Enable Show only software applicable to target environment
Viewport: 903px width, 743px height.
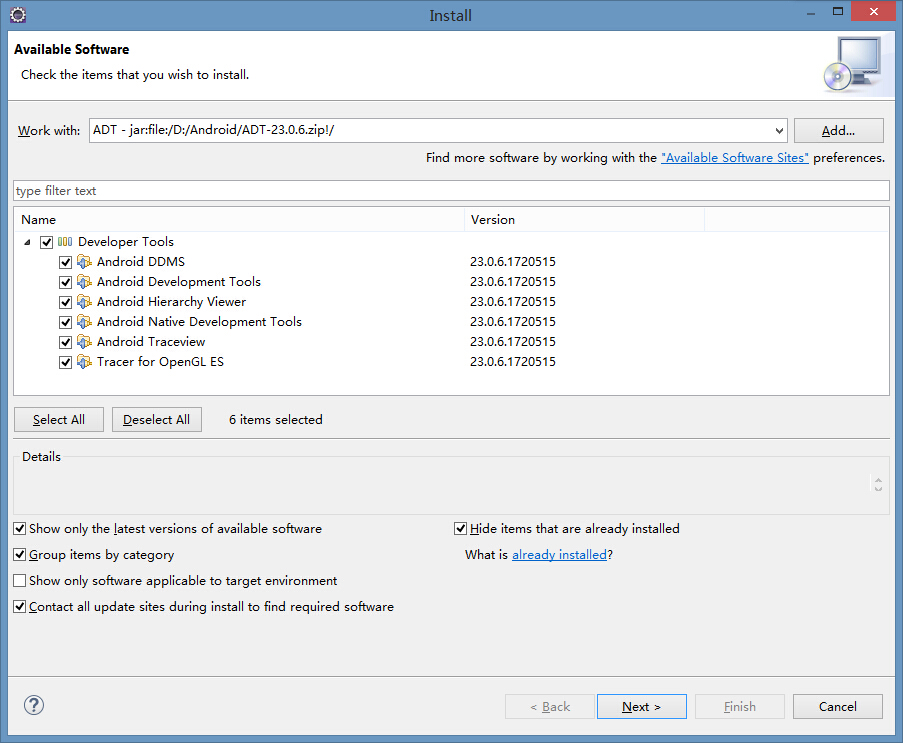tap(20, 581)
